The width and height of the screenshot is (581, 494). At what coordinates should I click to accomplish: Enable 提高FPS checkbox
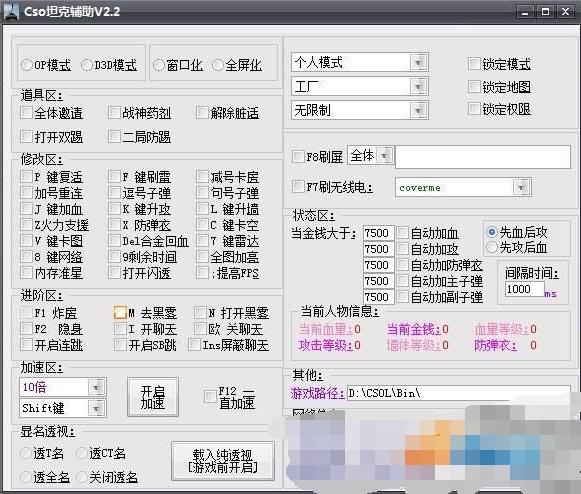point(202,273)
